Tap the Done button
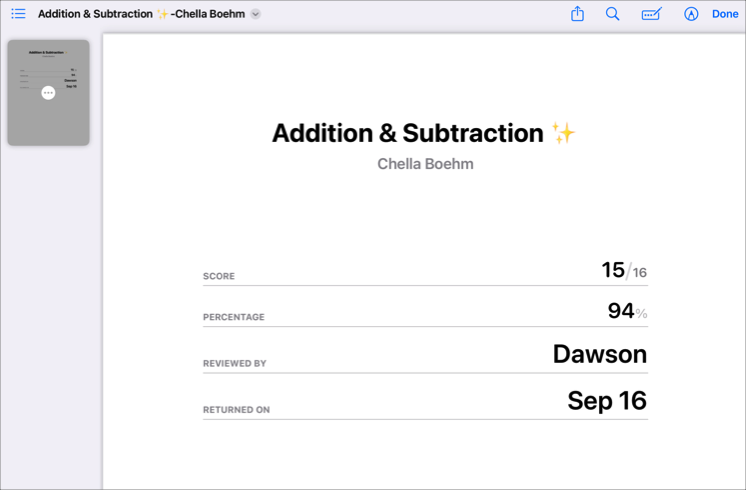The image size is (746, 490). tap(725, 14)
